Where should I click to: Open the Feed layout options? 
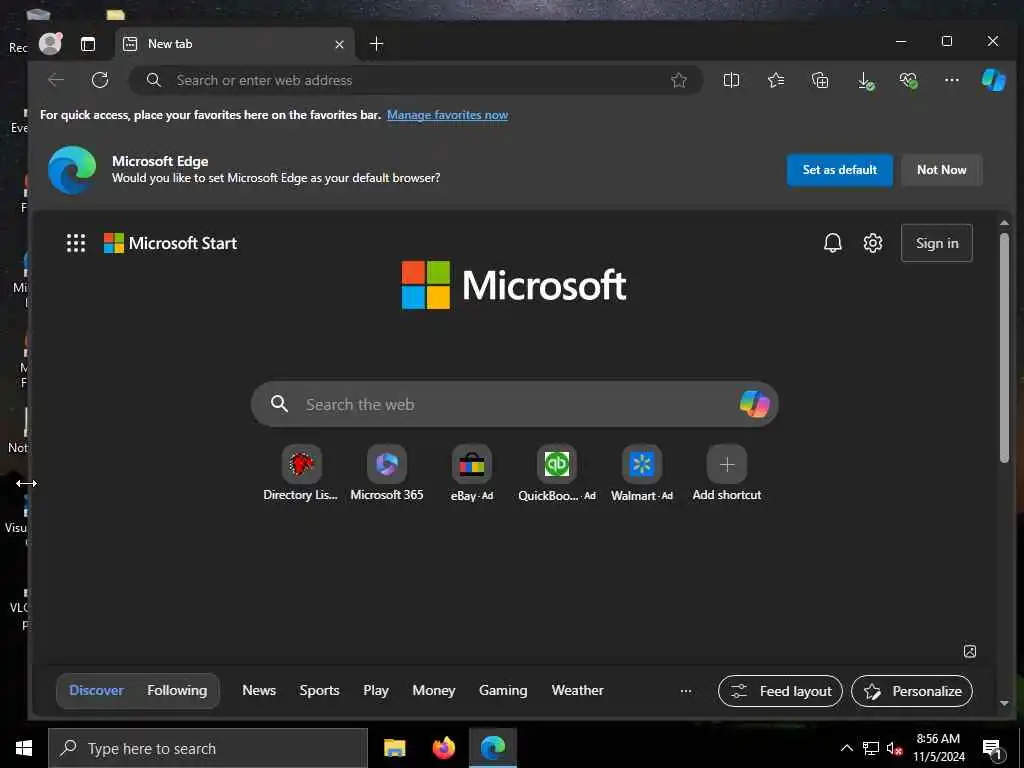(780, 691)
